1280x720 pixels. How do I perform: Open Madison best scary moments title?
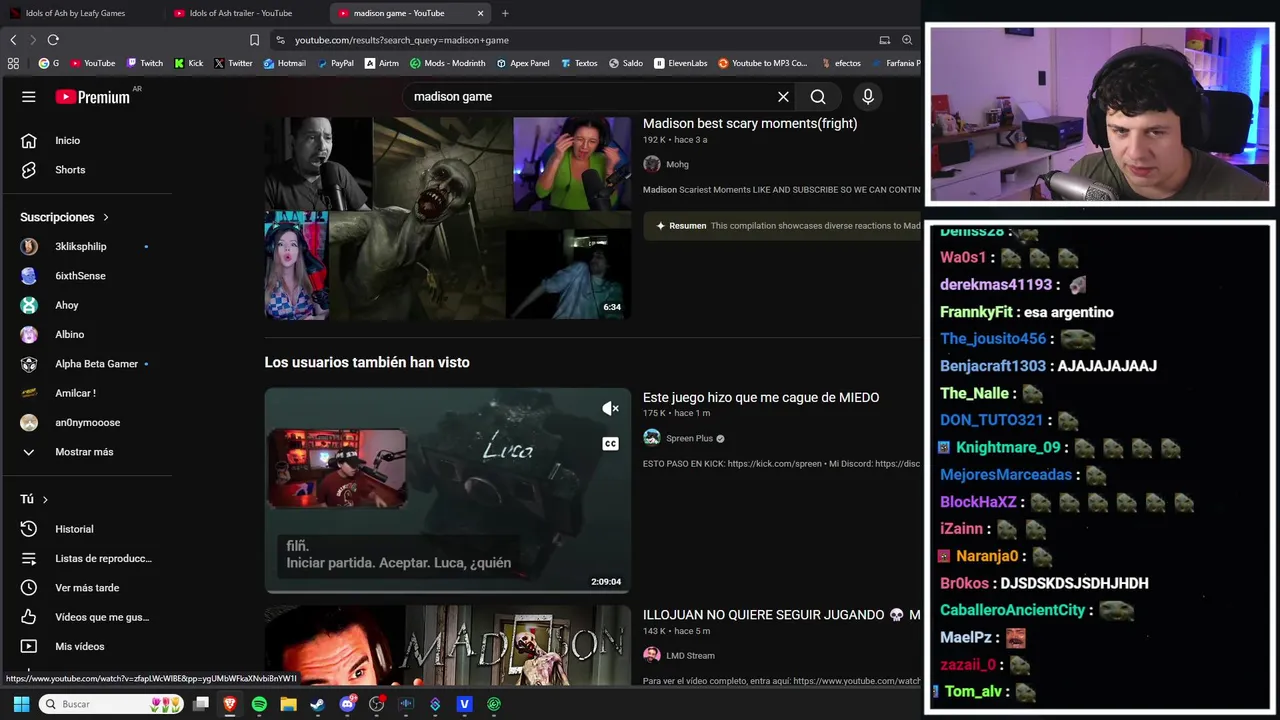750,124
